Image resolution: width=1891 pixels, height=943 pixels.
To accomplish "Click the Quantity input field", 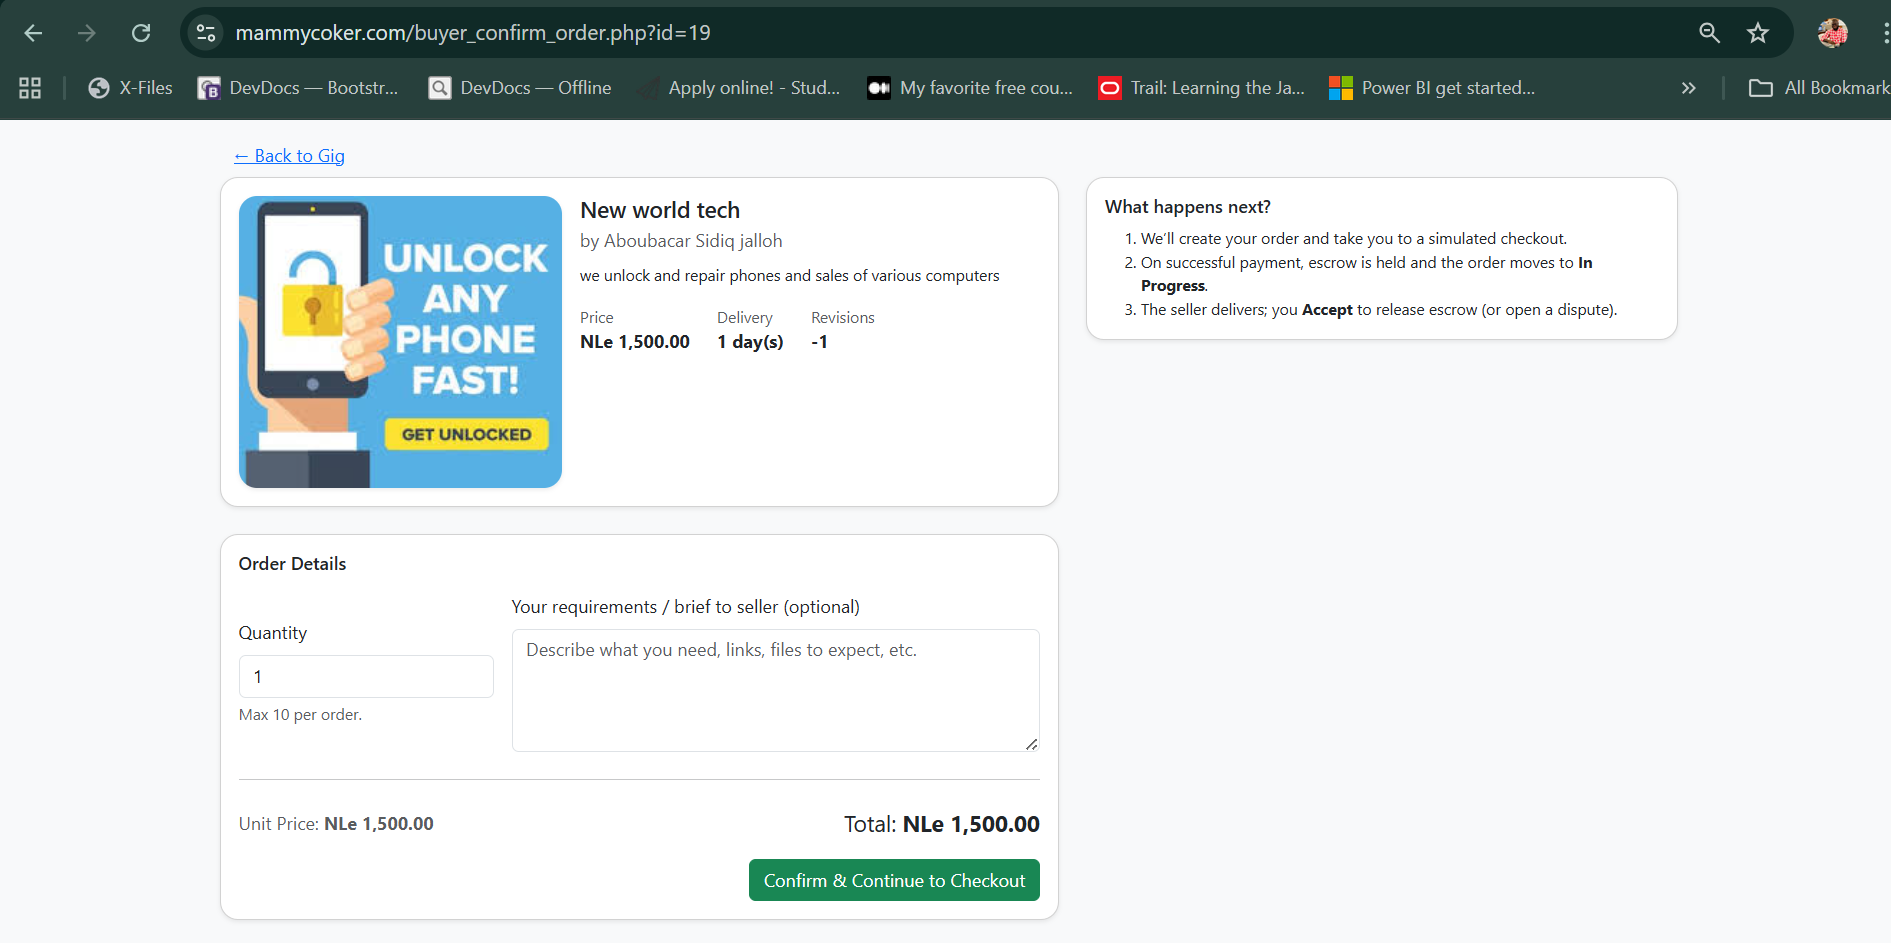I will 366,677.
